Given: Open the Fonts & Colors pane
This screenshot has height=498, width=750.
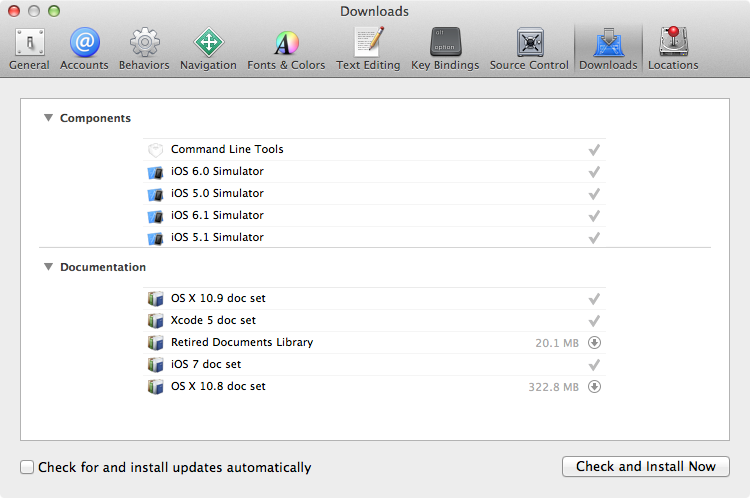Looking at the screenshot, I should click(286, 49).
